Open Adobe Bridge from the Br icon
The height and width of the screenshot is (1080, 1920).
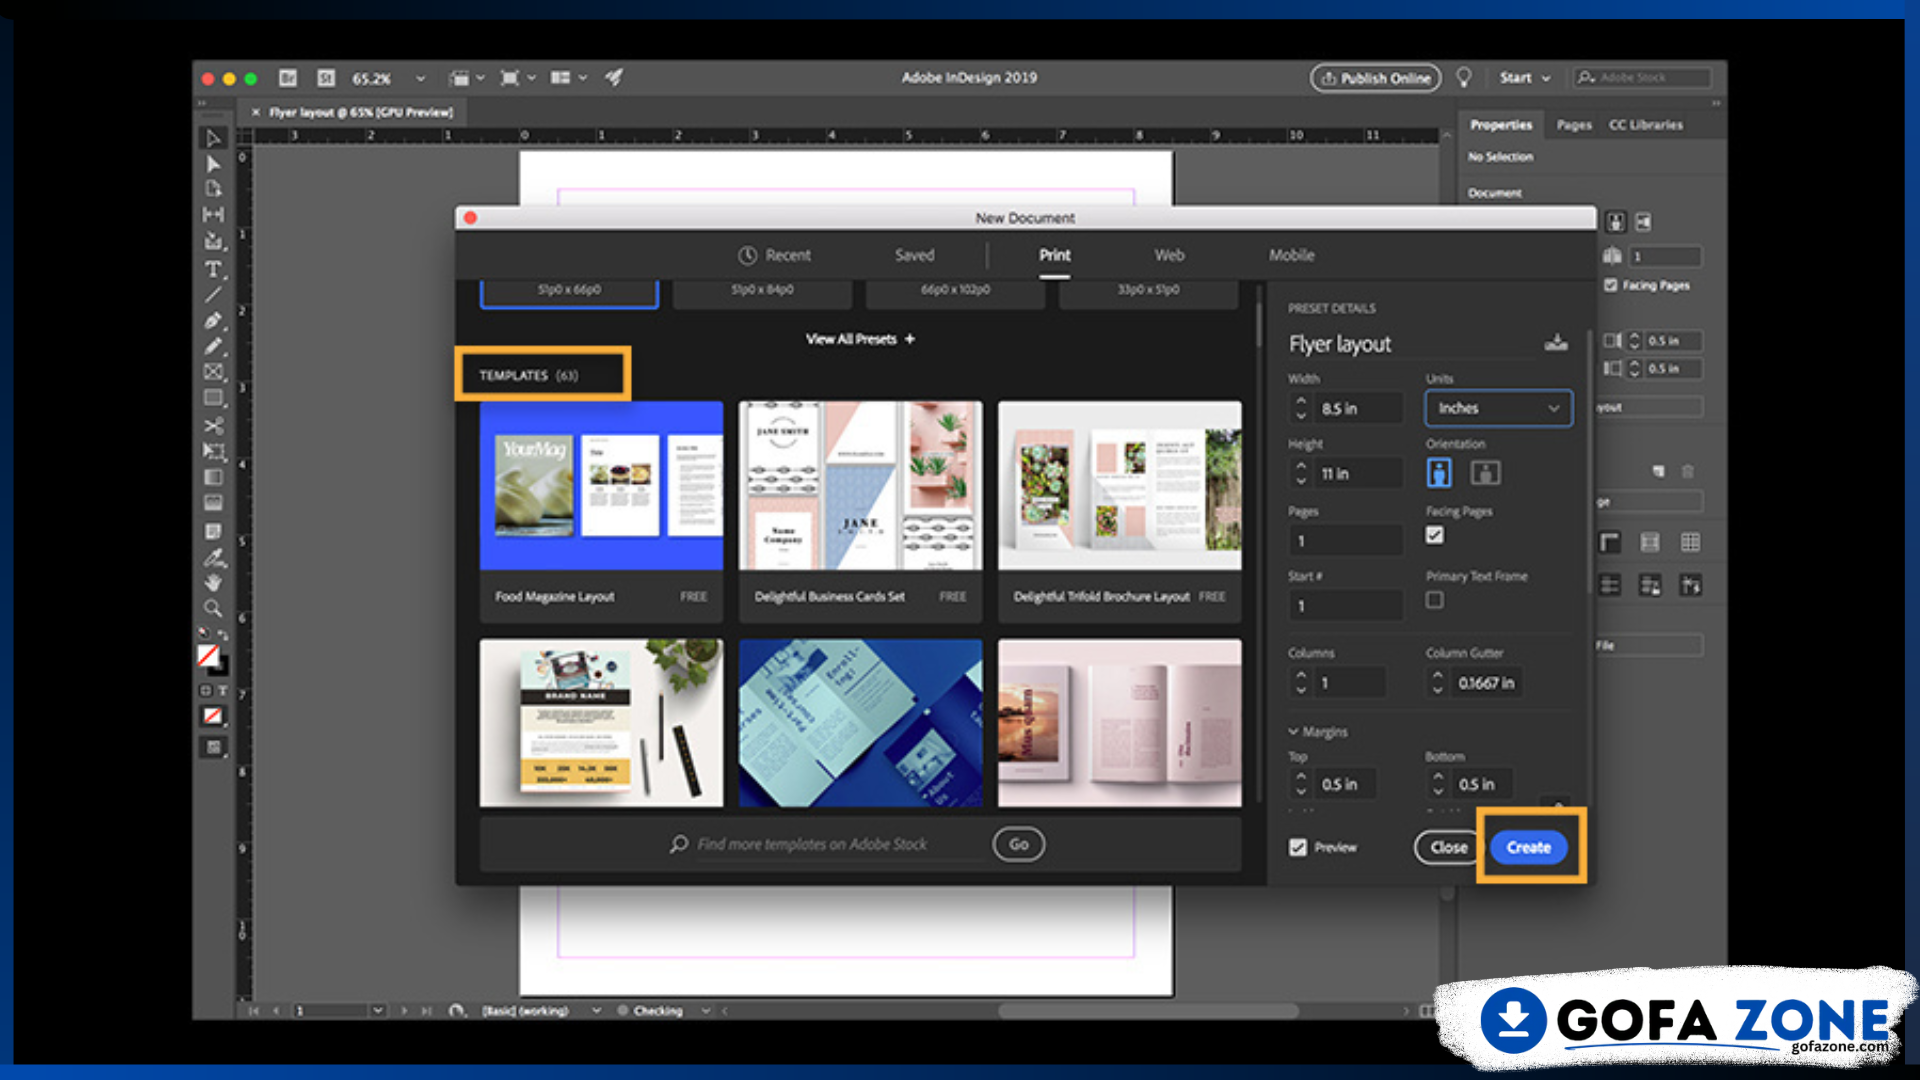pyautogui.click(x=288, y=77)
